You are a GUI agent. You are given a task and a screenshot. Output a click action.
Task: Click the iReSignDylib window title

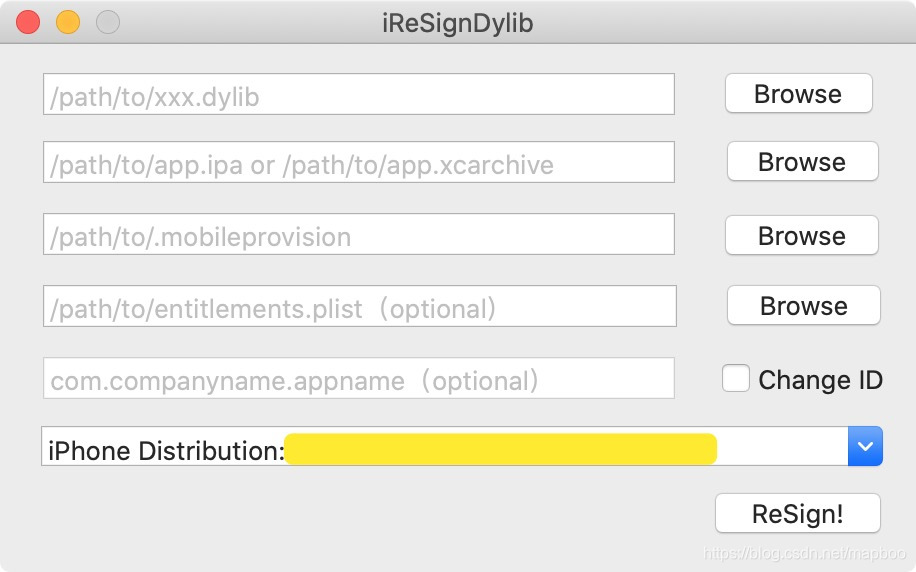click(457, 23)
